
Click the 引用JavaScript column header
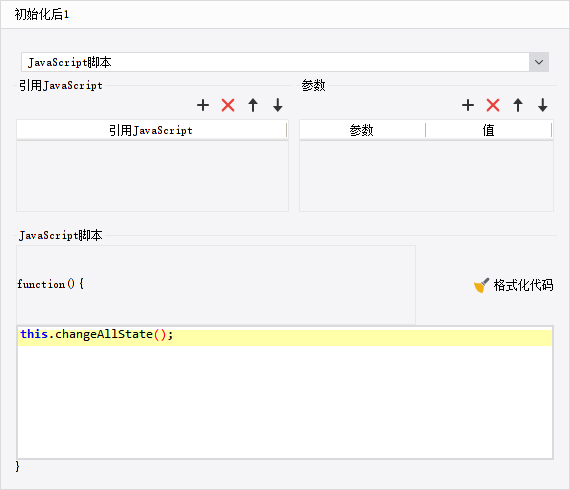[x=152, y=130]
